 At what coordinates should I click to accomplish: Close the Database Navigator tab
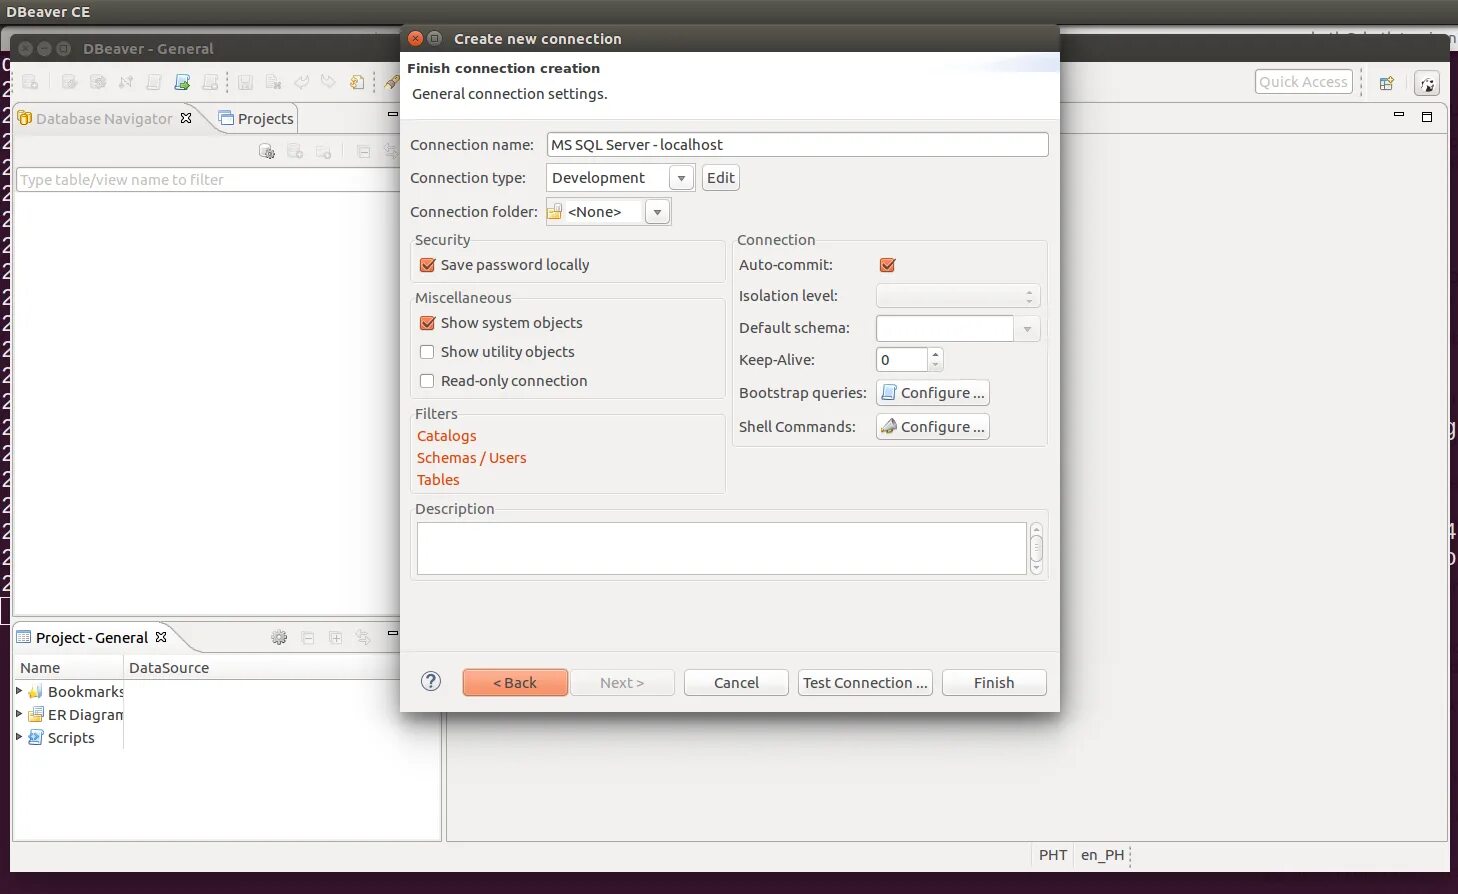186,118
